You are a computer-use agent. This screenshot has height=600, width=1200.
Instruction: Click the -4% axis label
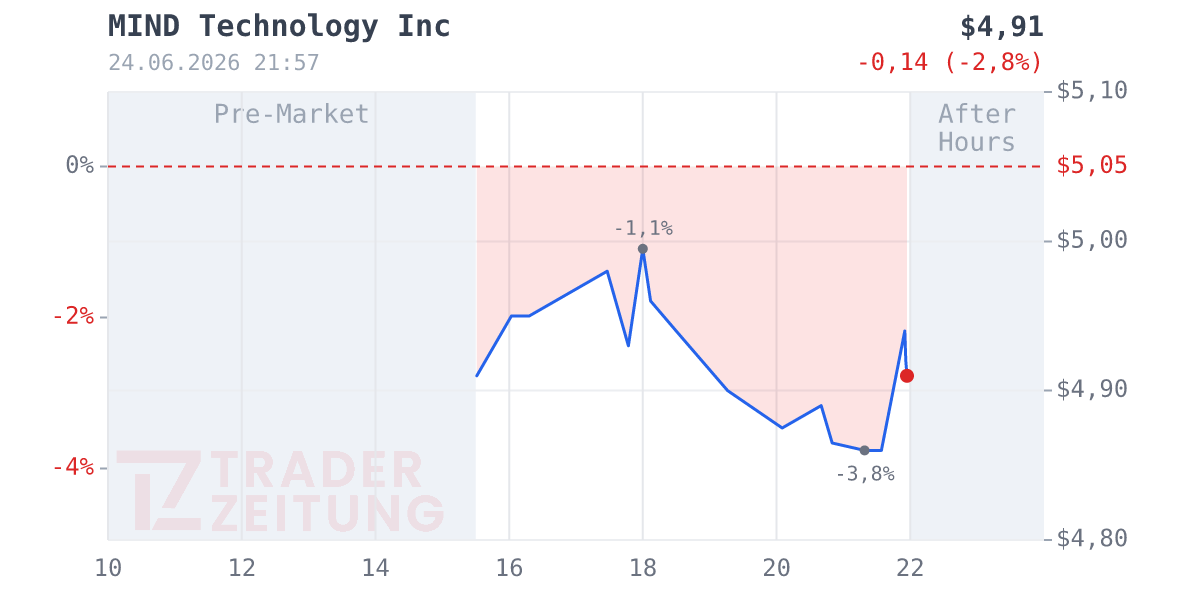[x=73, y=467]
